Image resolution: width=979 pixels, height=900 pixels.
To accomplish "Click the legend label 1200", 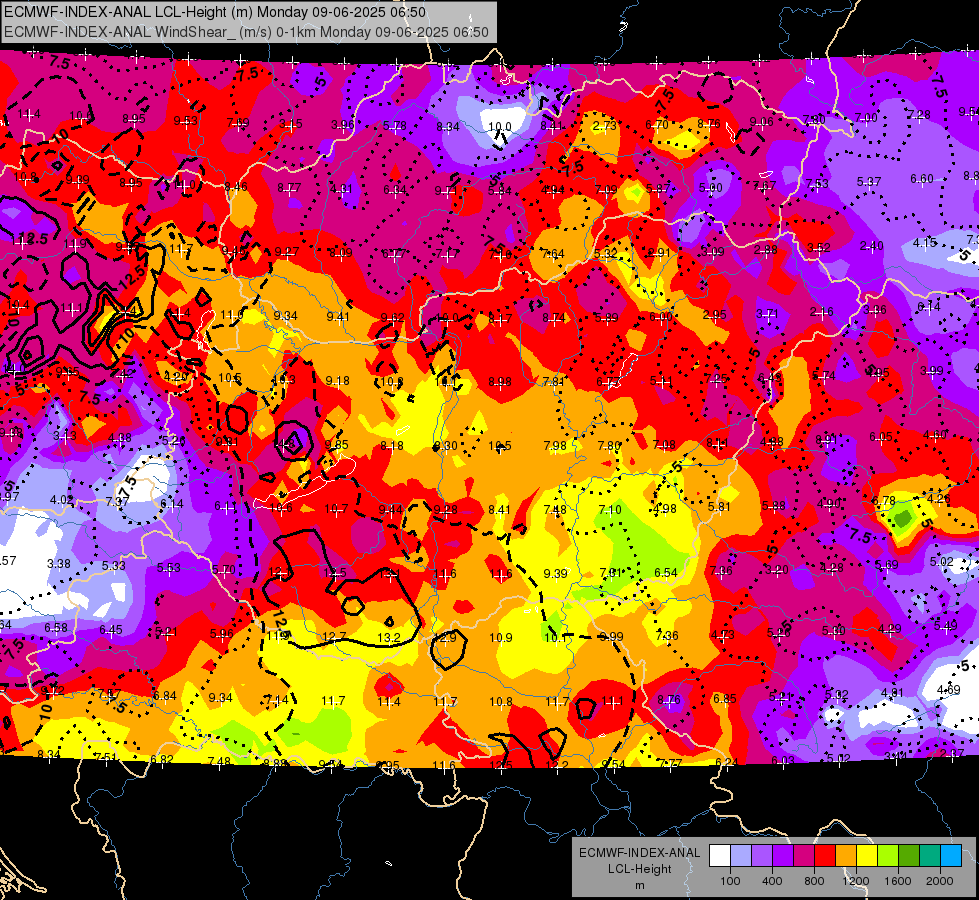I will tap(855, 881).
